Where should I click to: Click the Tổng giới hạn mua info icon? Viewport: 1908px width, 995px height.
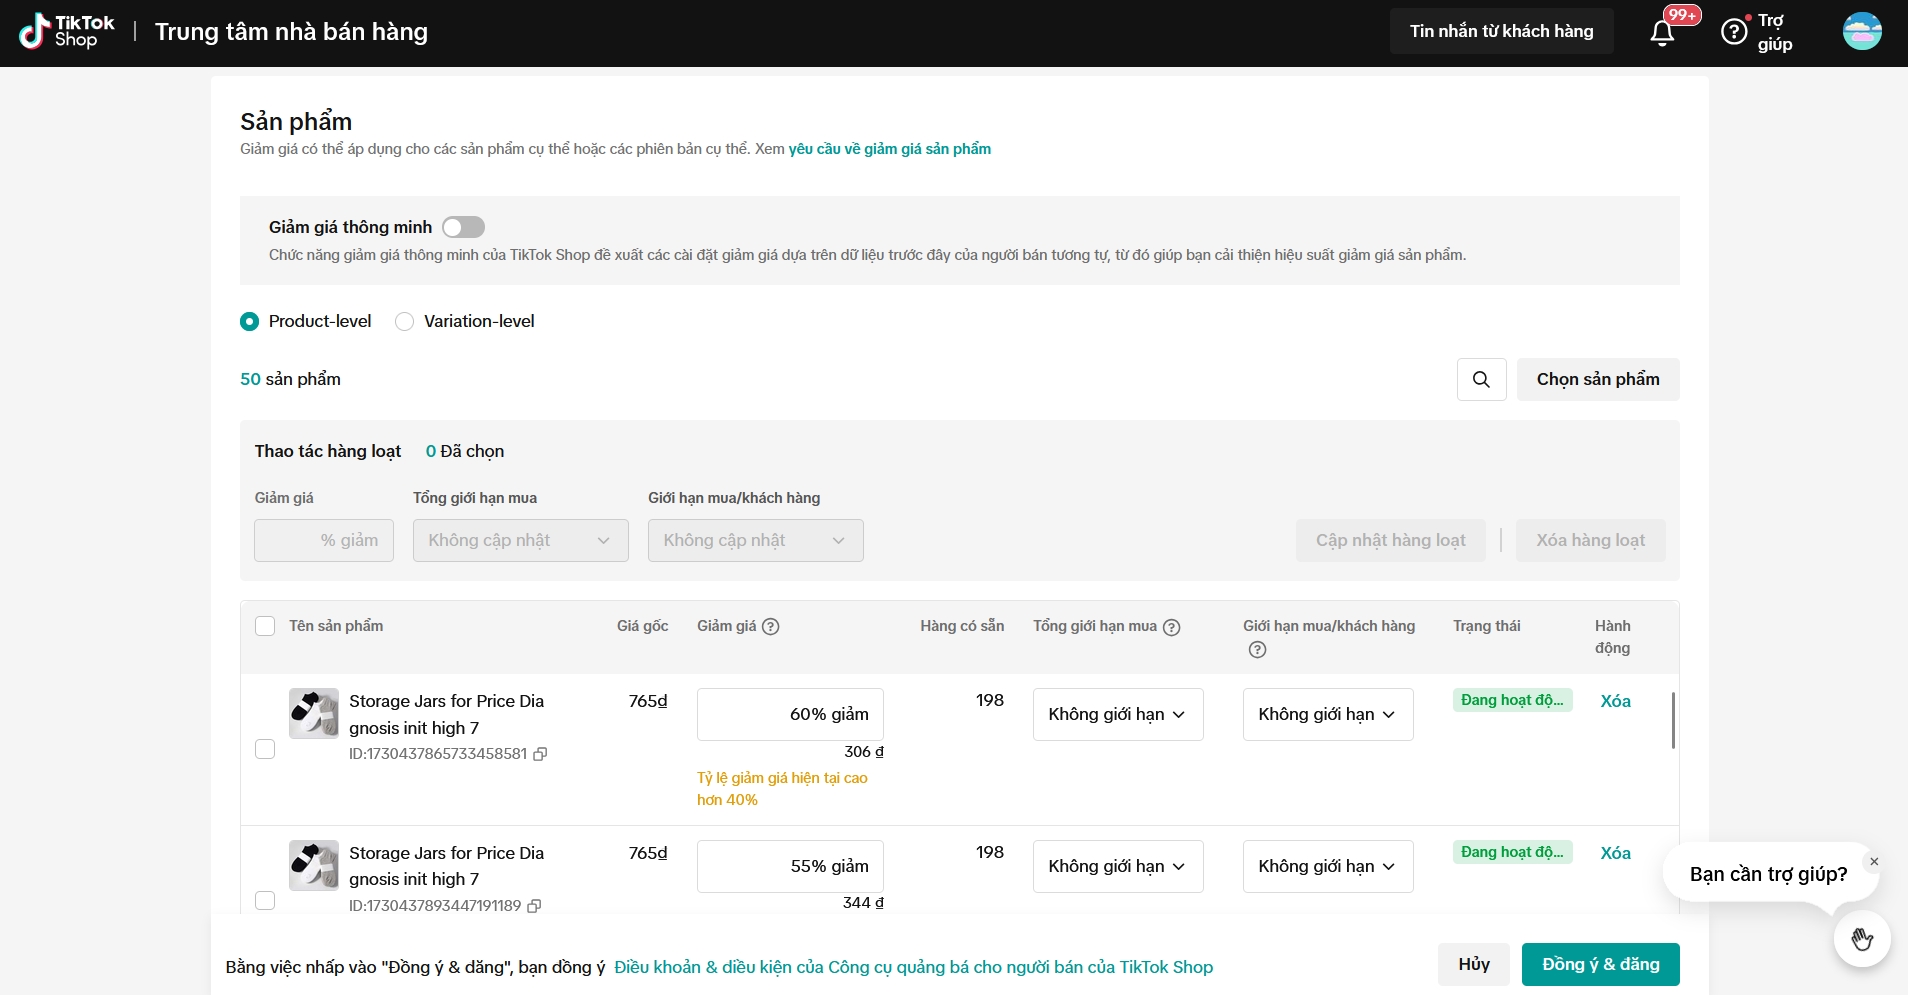click(1172, 627)
